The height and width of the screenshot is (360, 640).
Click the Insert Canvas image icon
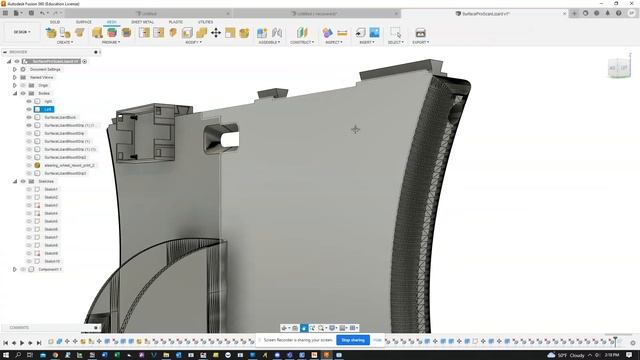tap(374, 32)
